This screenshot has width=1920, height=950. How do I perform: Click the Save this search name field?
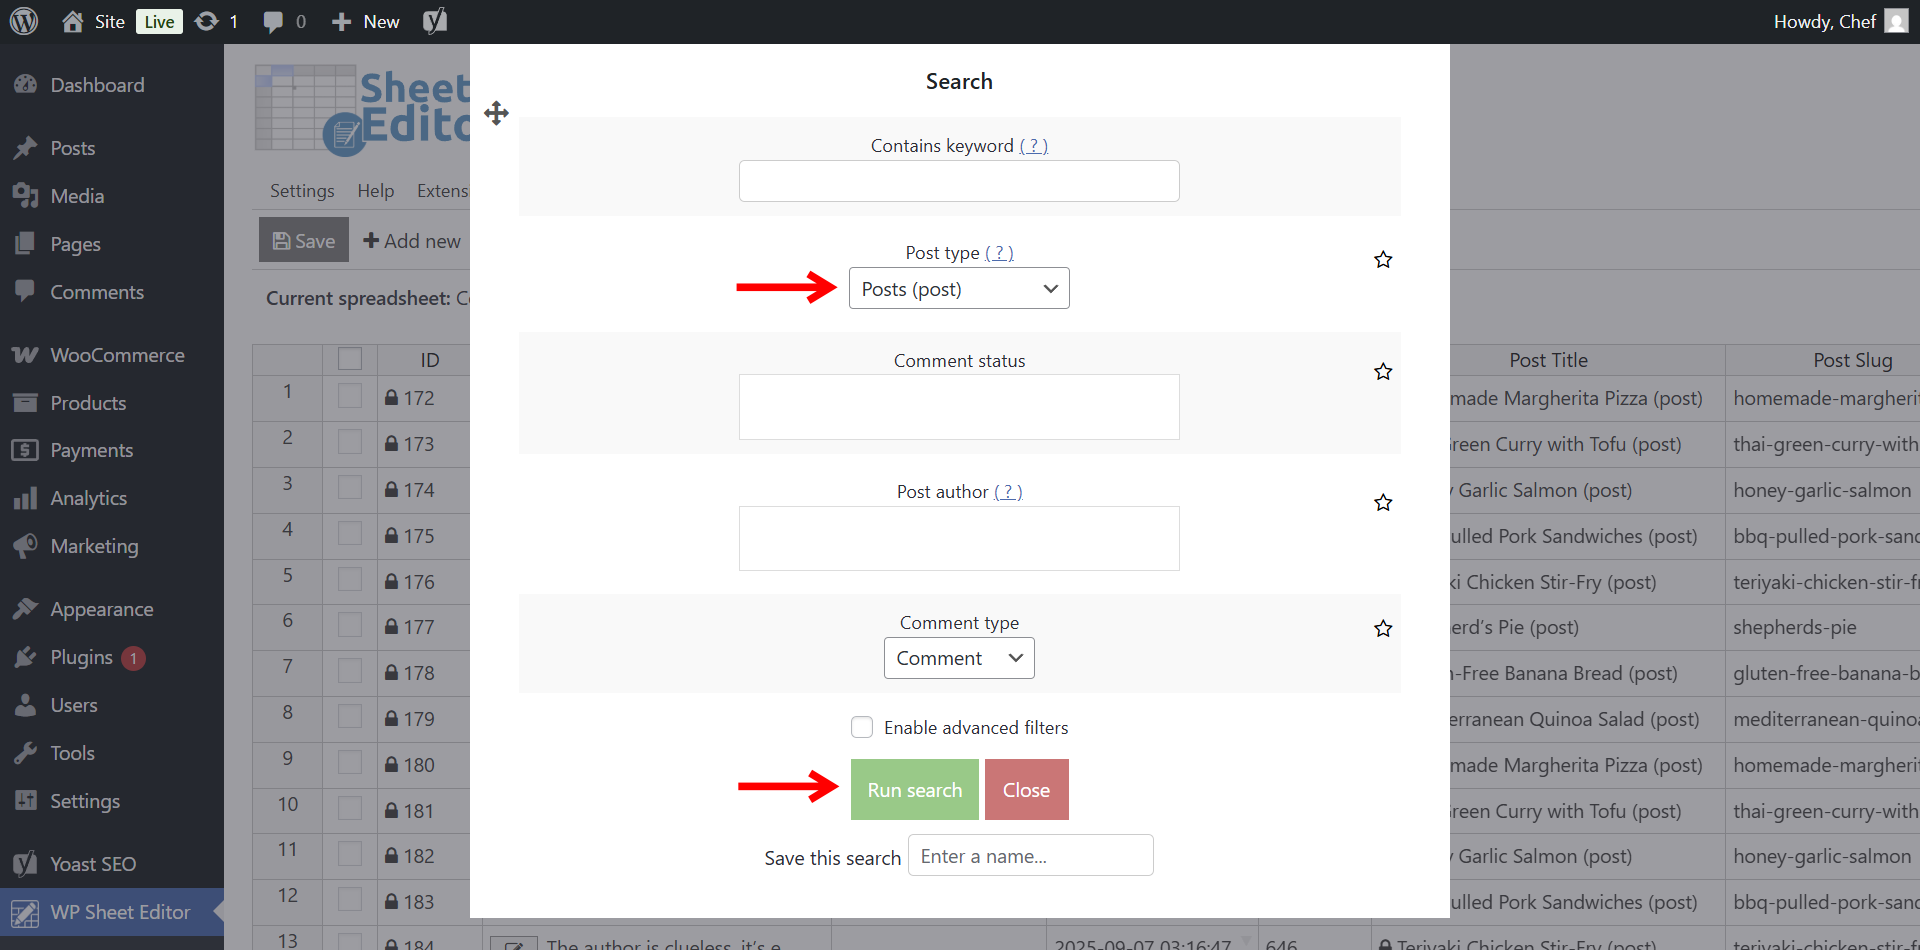pyautogui.click(x=1030, y=855)
